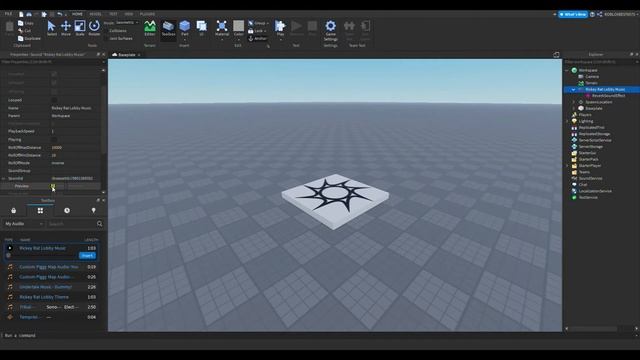Screen dimensions: 640x360
Task: Open the Terrain Editor
Action: click(x=150, y=29)
